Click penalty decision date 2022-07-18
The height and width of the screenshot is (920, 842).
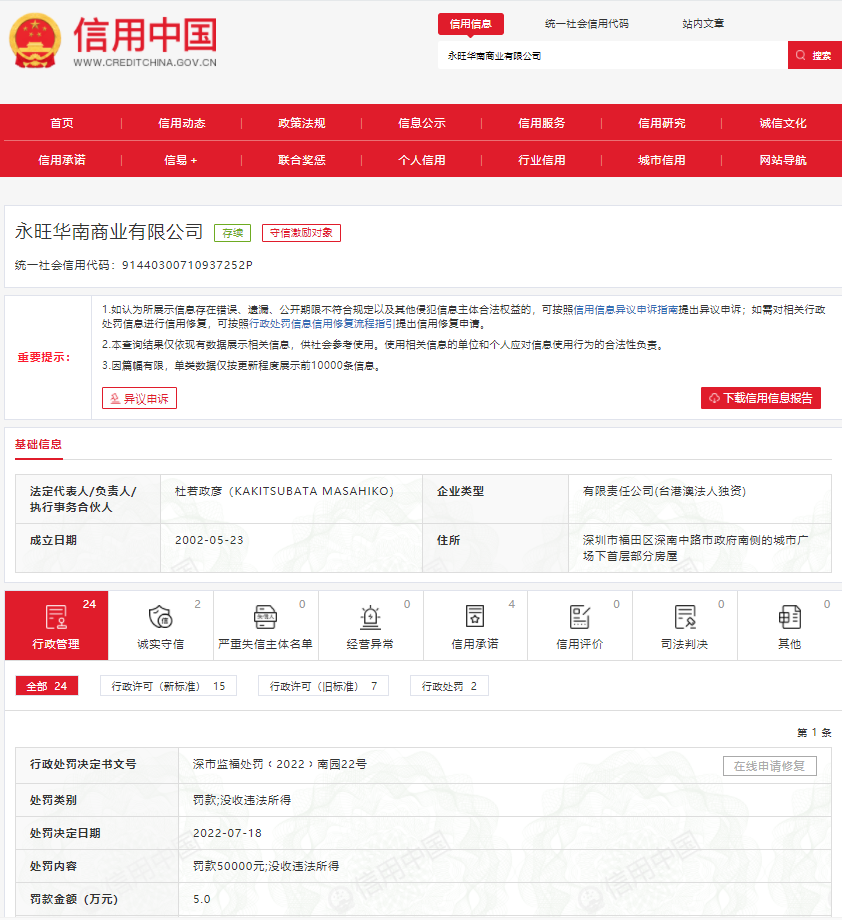coord(227,833)
